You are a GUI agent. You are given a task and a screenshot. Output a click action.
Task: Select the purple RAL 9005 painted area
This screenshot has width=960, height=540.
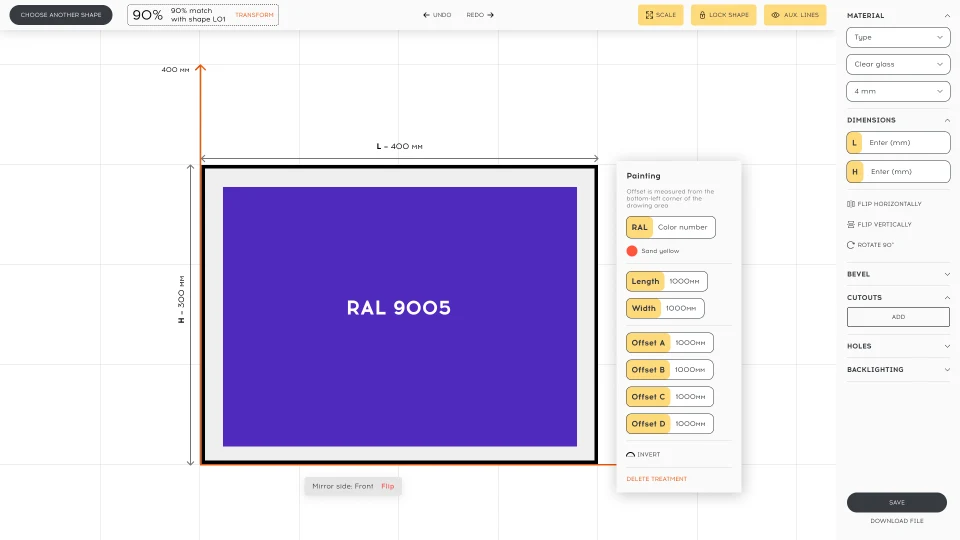pyautogui.click(x=400, y=317)
